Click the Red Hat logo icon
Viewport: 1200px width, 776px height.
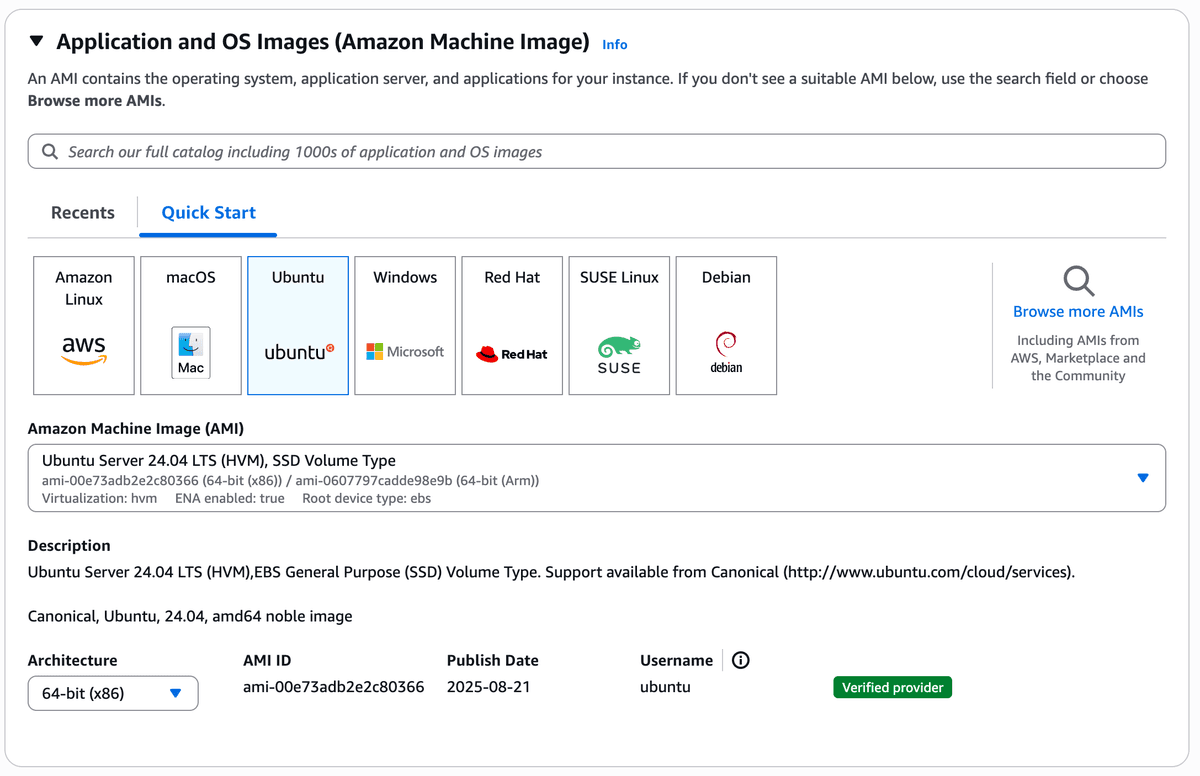point(512,354)
